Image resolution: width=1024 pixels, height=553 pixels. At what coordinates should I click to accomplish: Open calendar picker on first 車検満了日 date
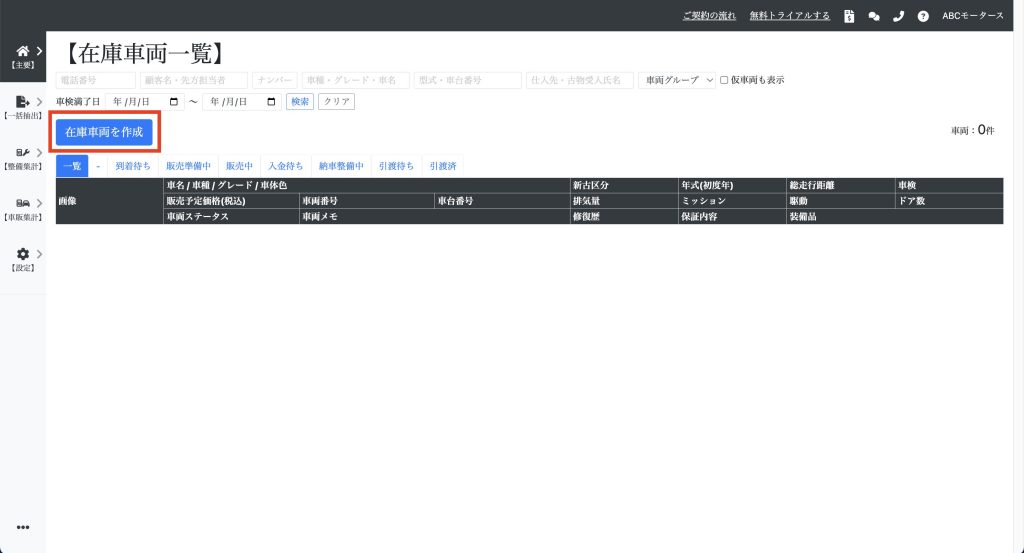point(174,102)
